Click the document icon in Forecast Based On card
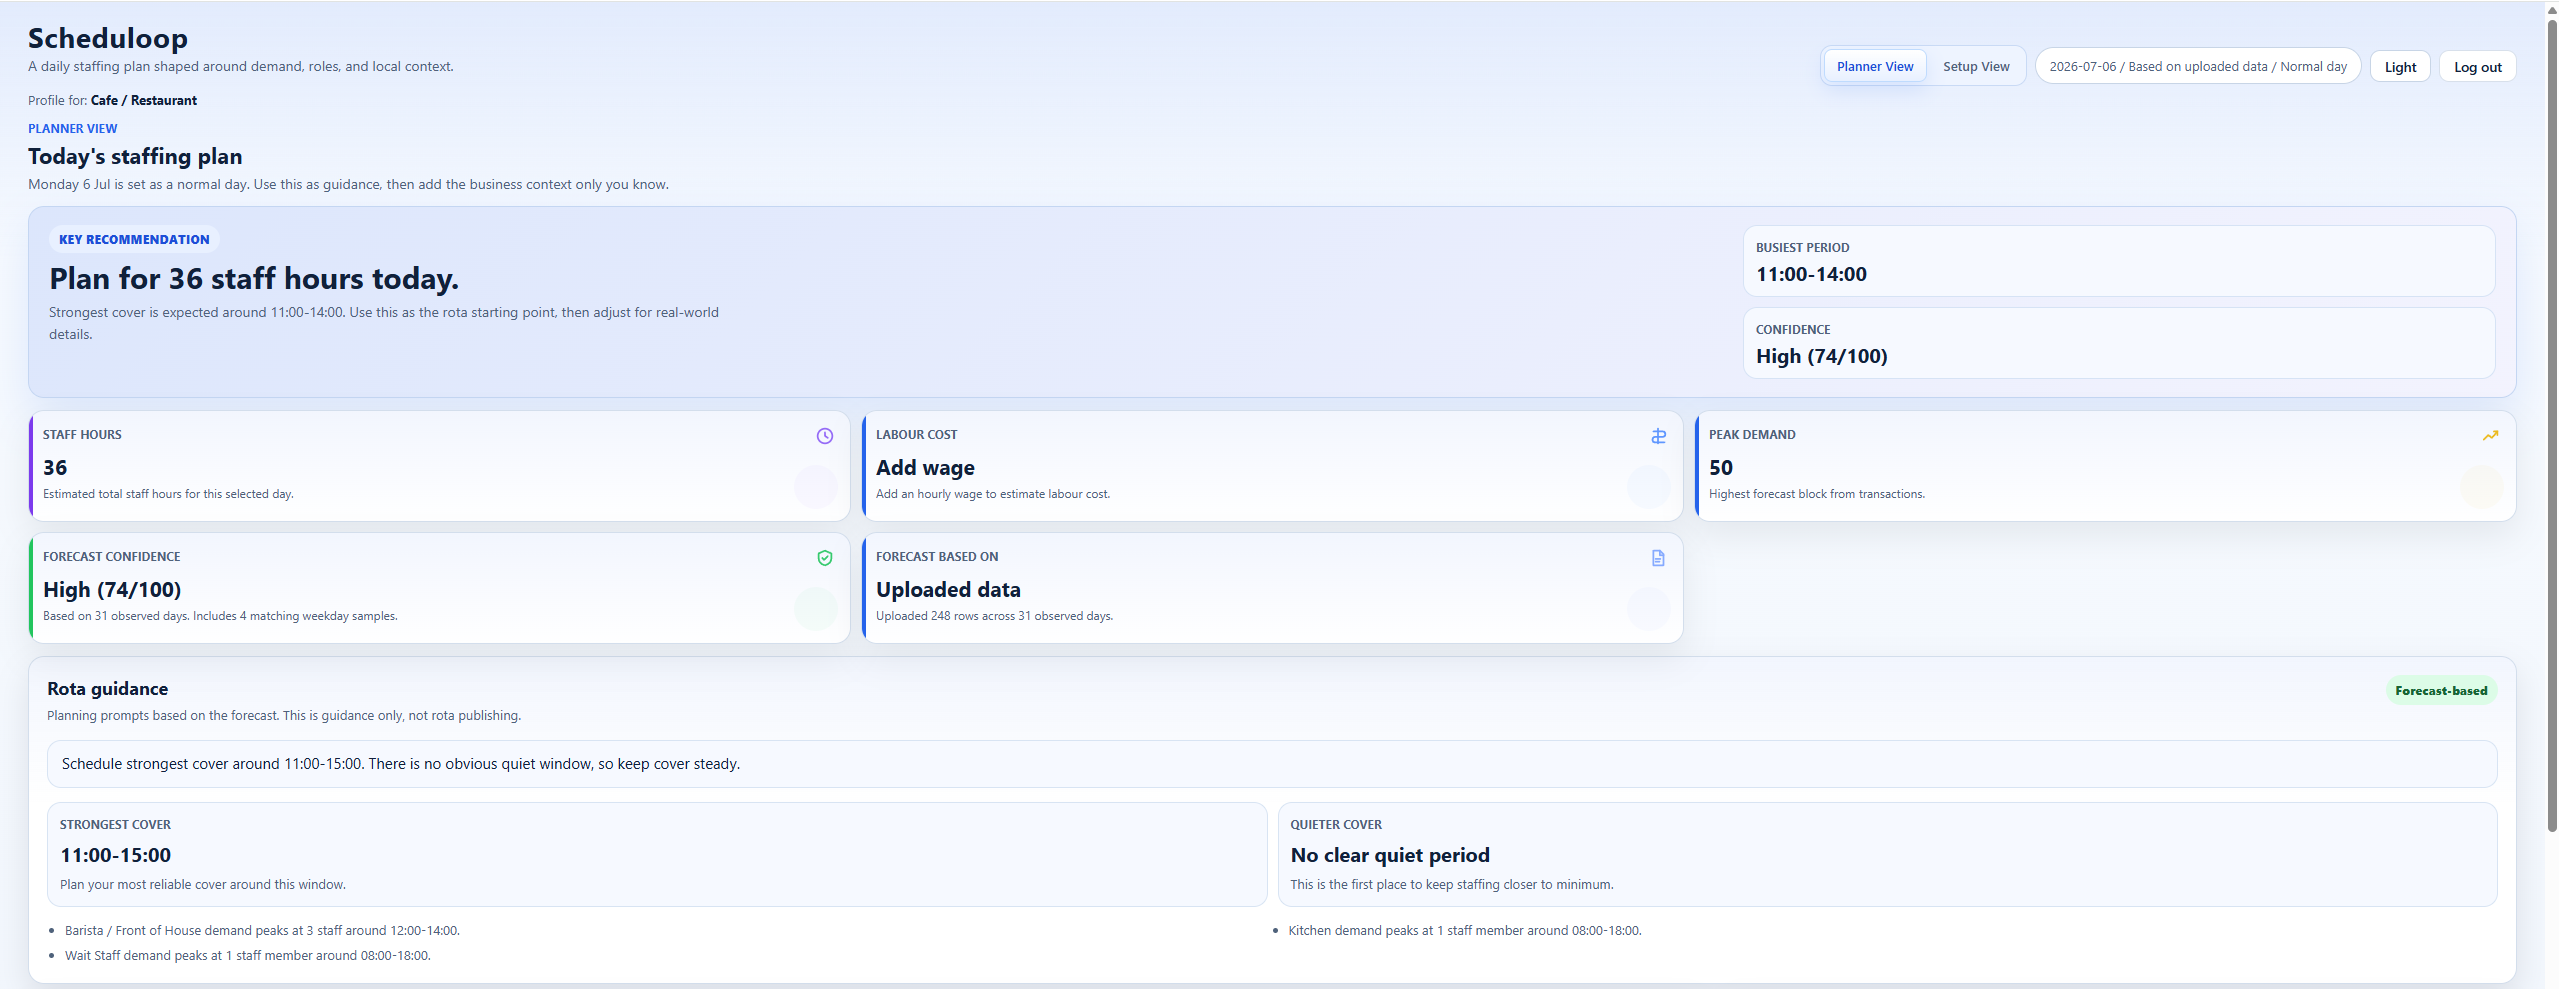Image resolution: width=2559 pixels, height=989 pixels. pyautogui.click(x=1658, y=558)
